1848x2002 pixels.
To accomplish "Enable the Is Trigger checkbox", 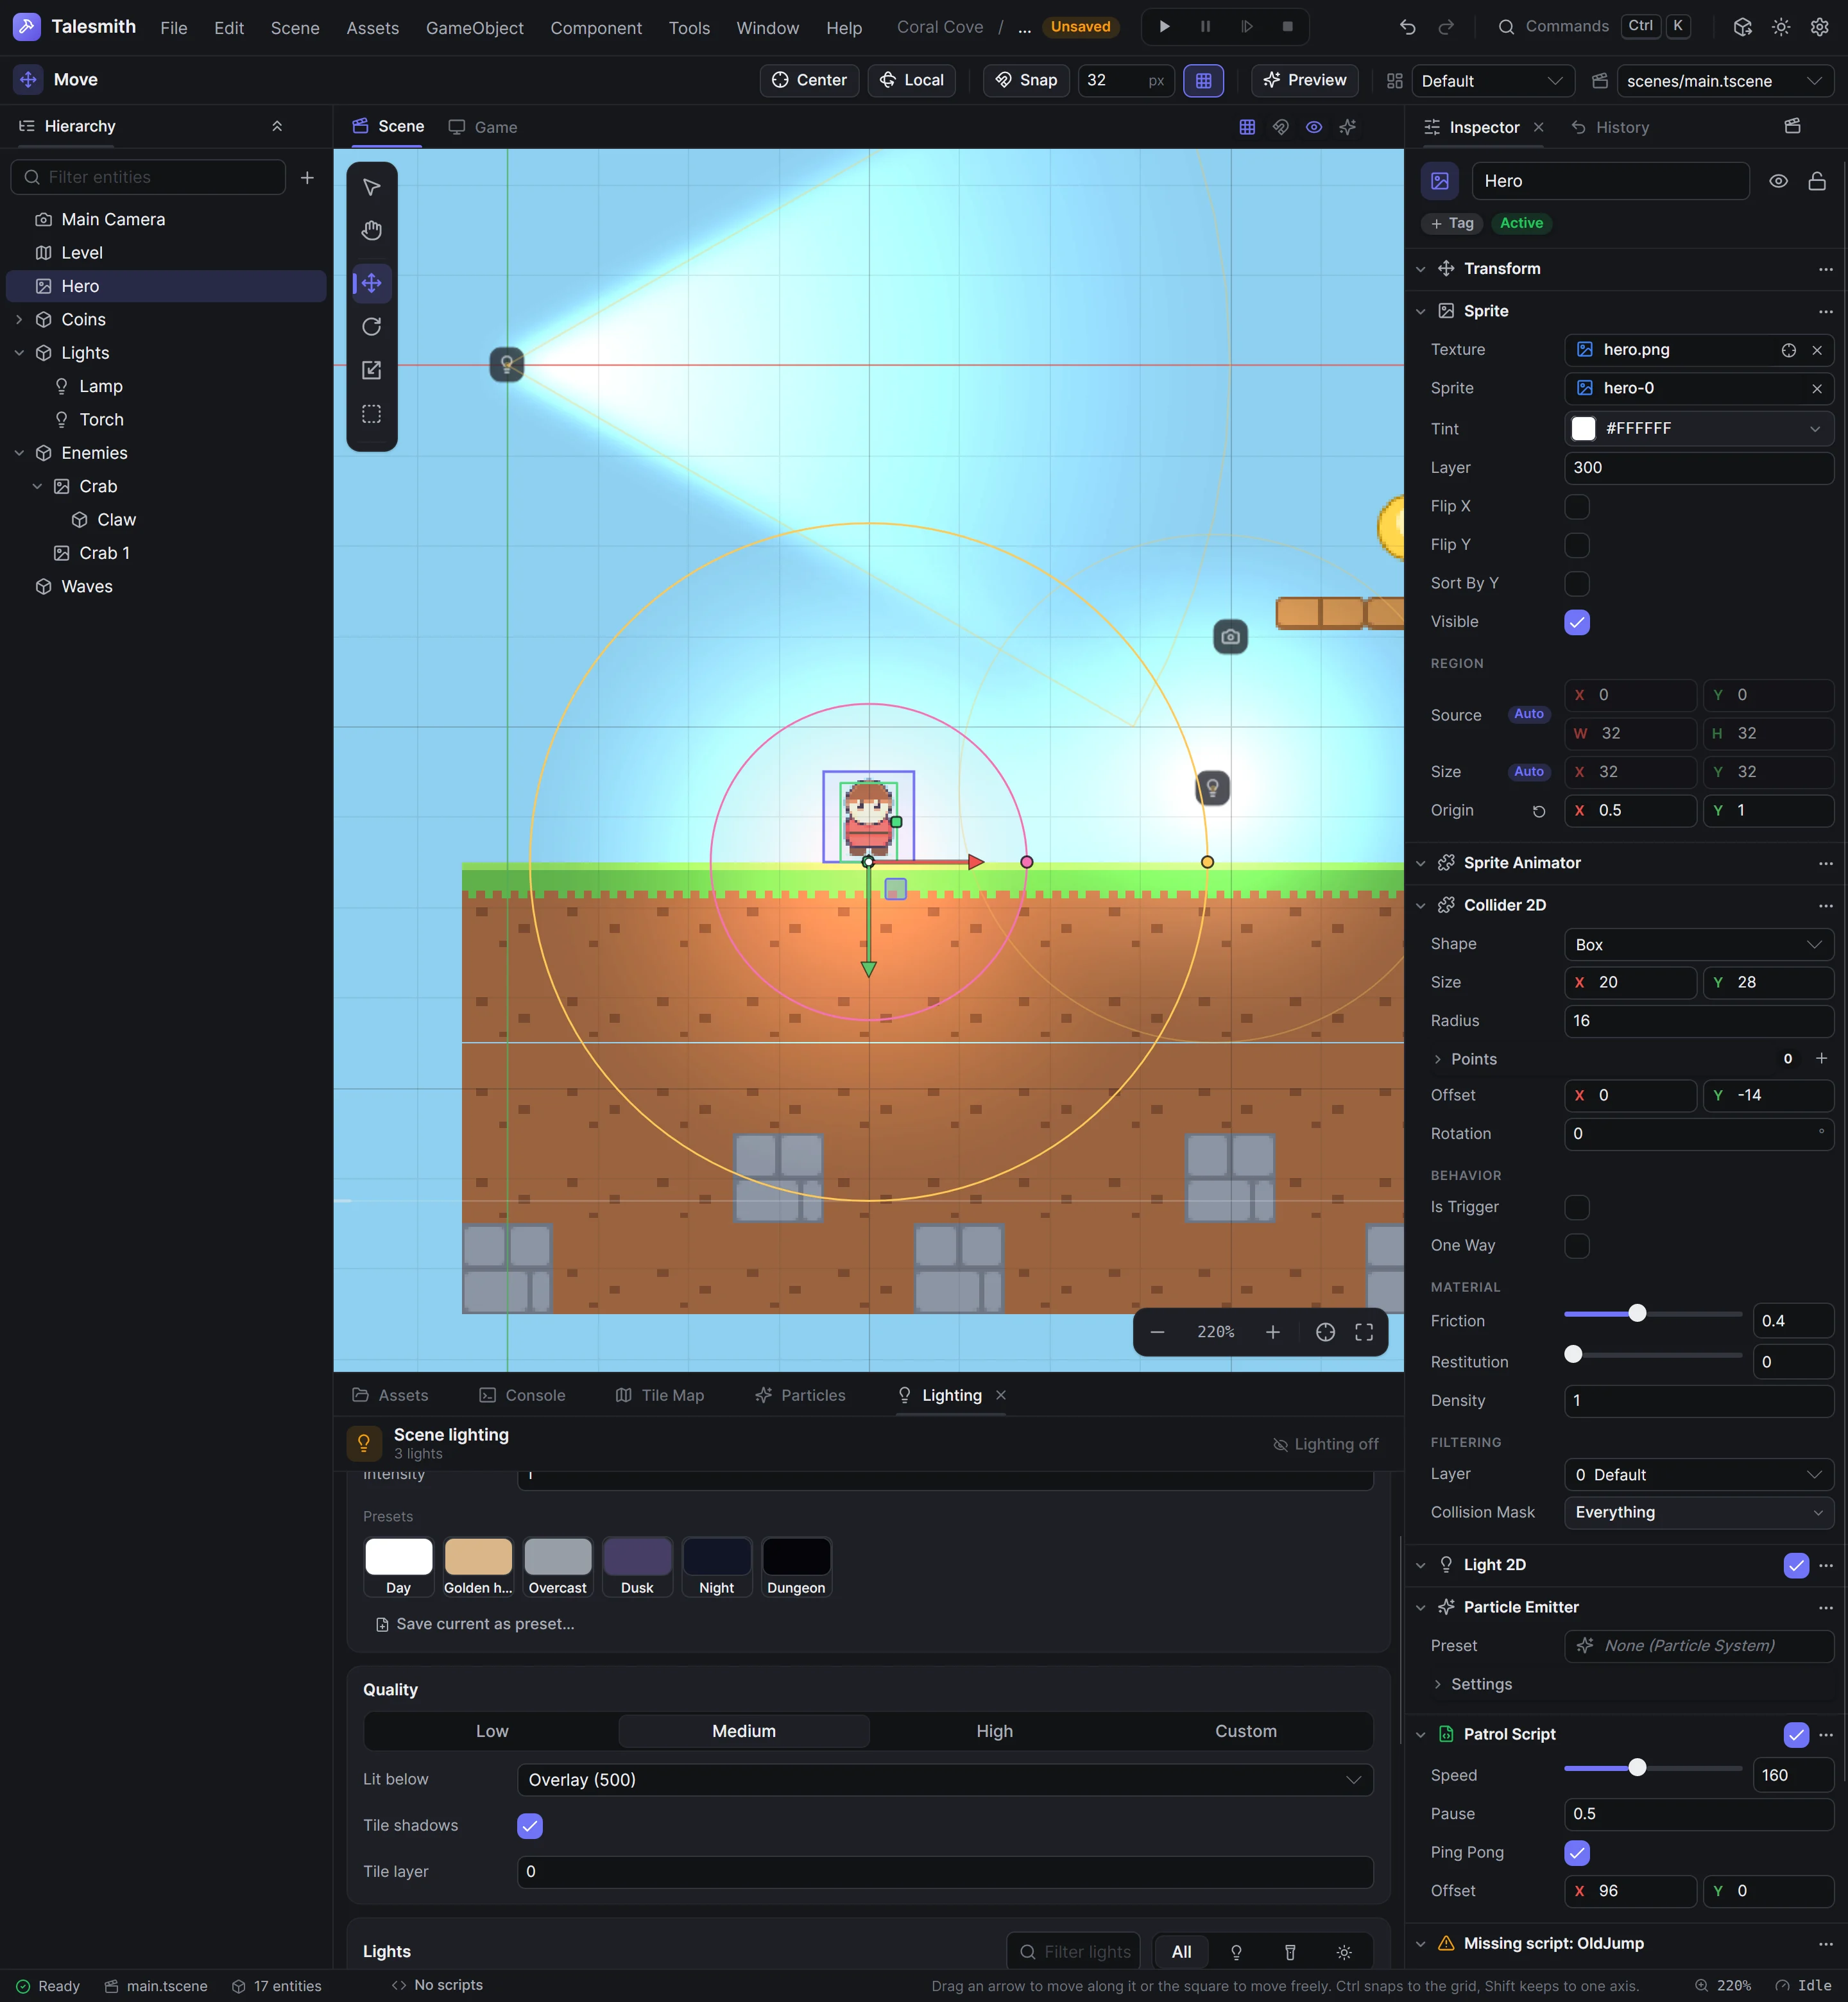I will coord(1576,1208).
